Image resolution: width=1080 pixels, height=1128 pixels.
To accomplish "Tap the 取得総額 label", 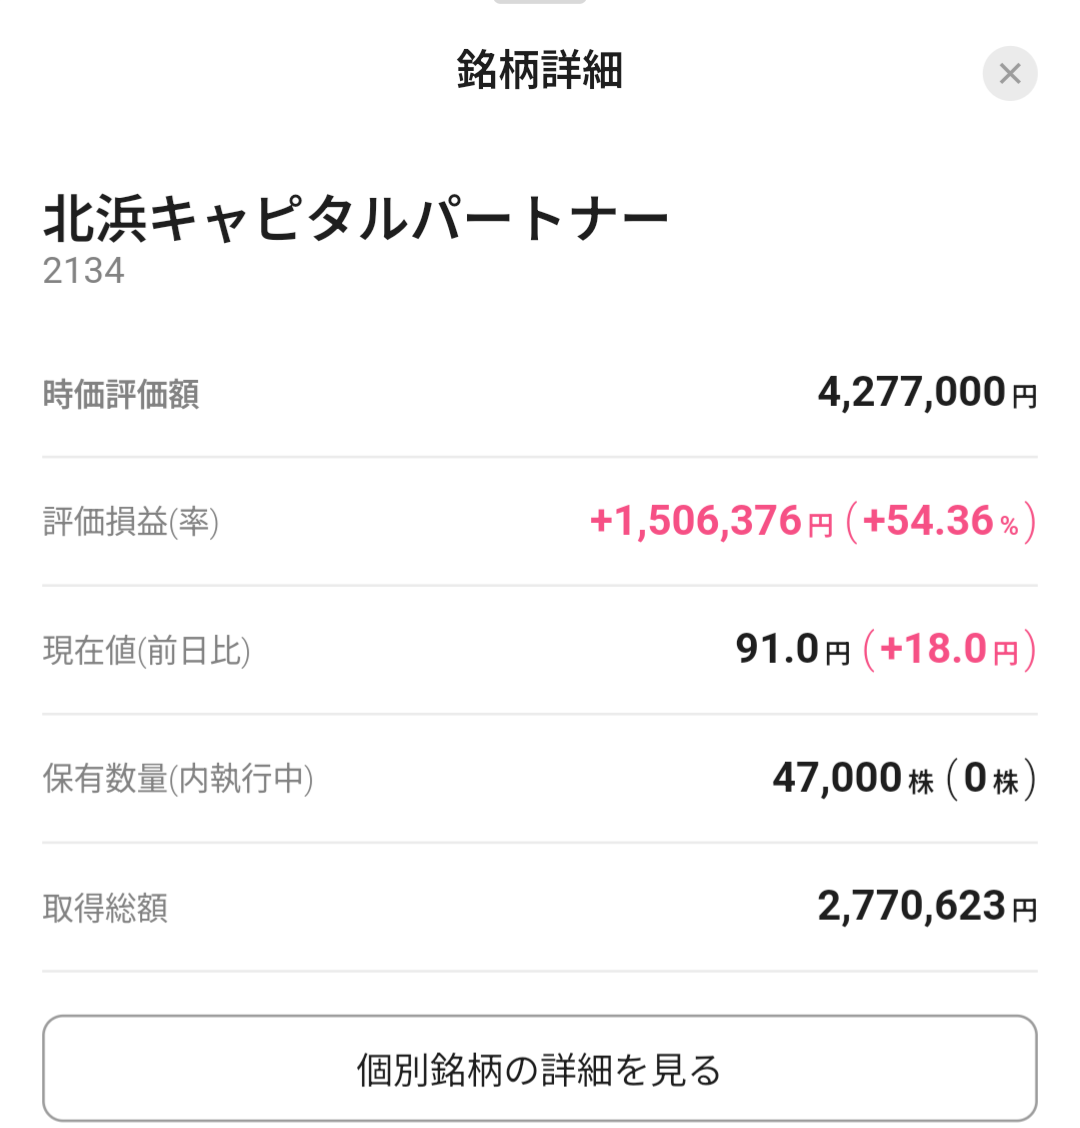I will tap(105, 908).
